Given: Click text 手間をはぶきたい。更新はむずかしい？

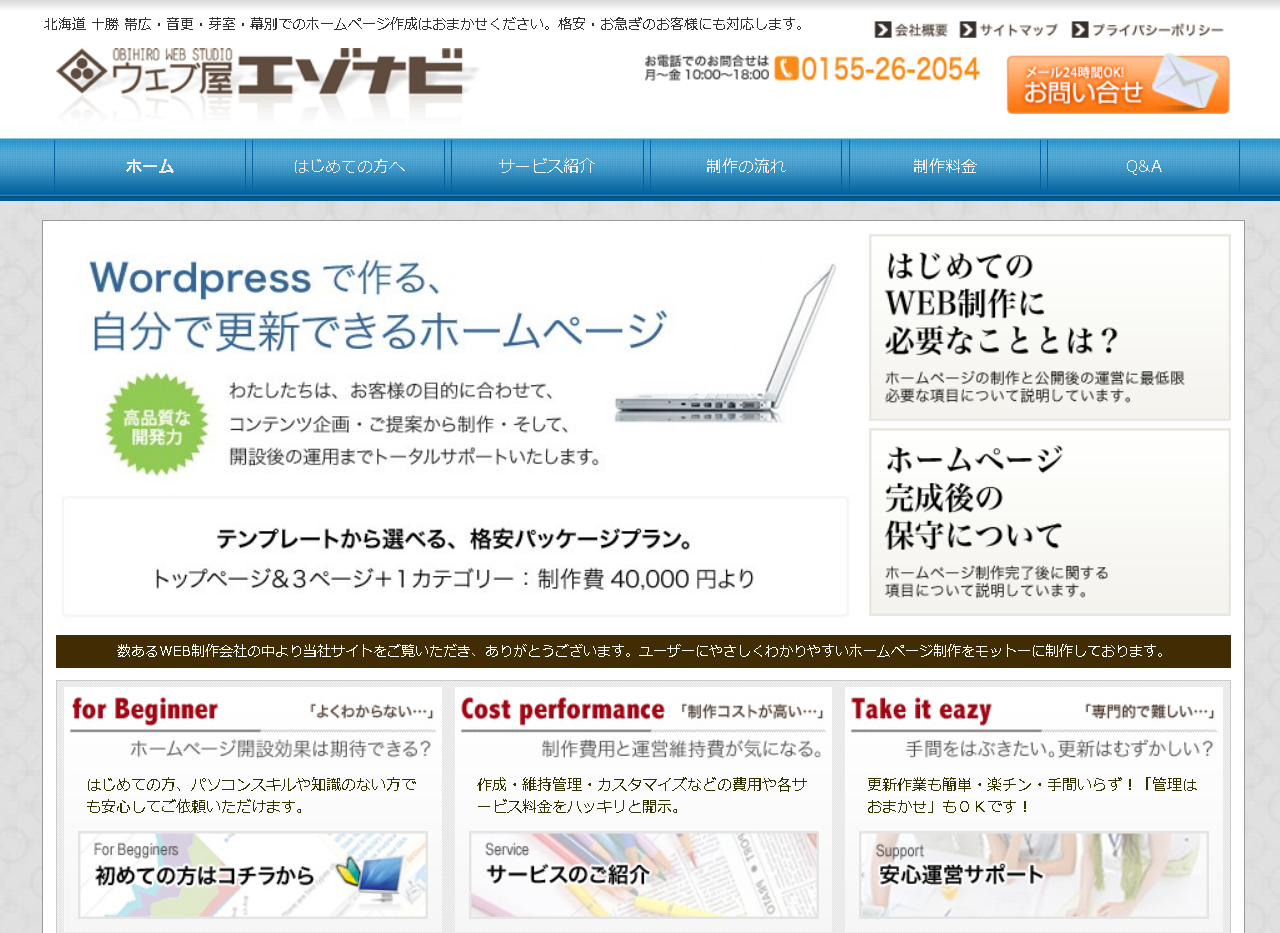Looking at the screenshot, I should [1060, 749].
